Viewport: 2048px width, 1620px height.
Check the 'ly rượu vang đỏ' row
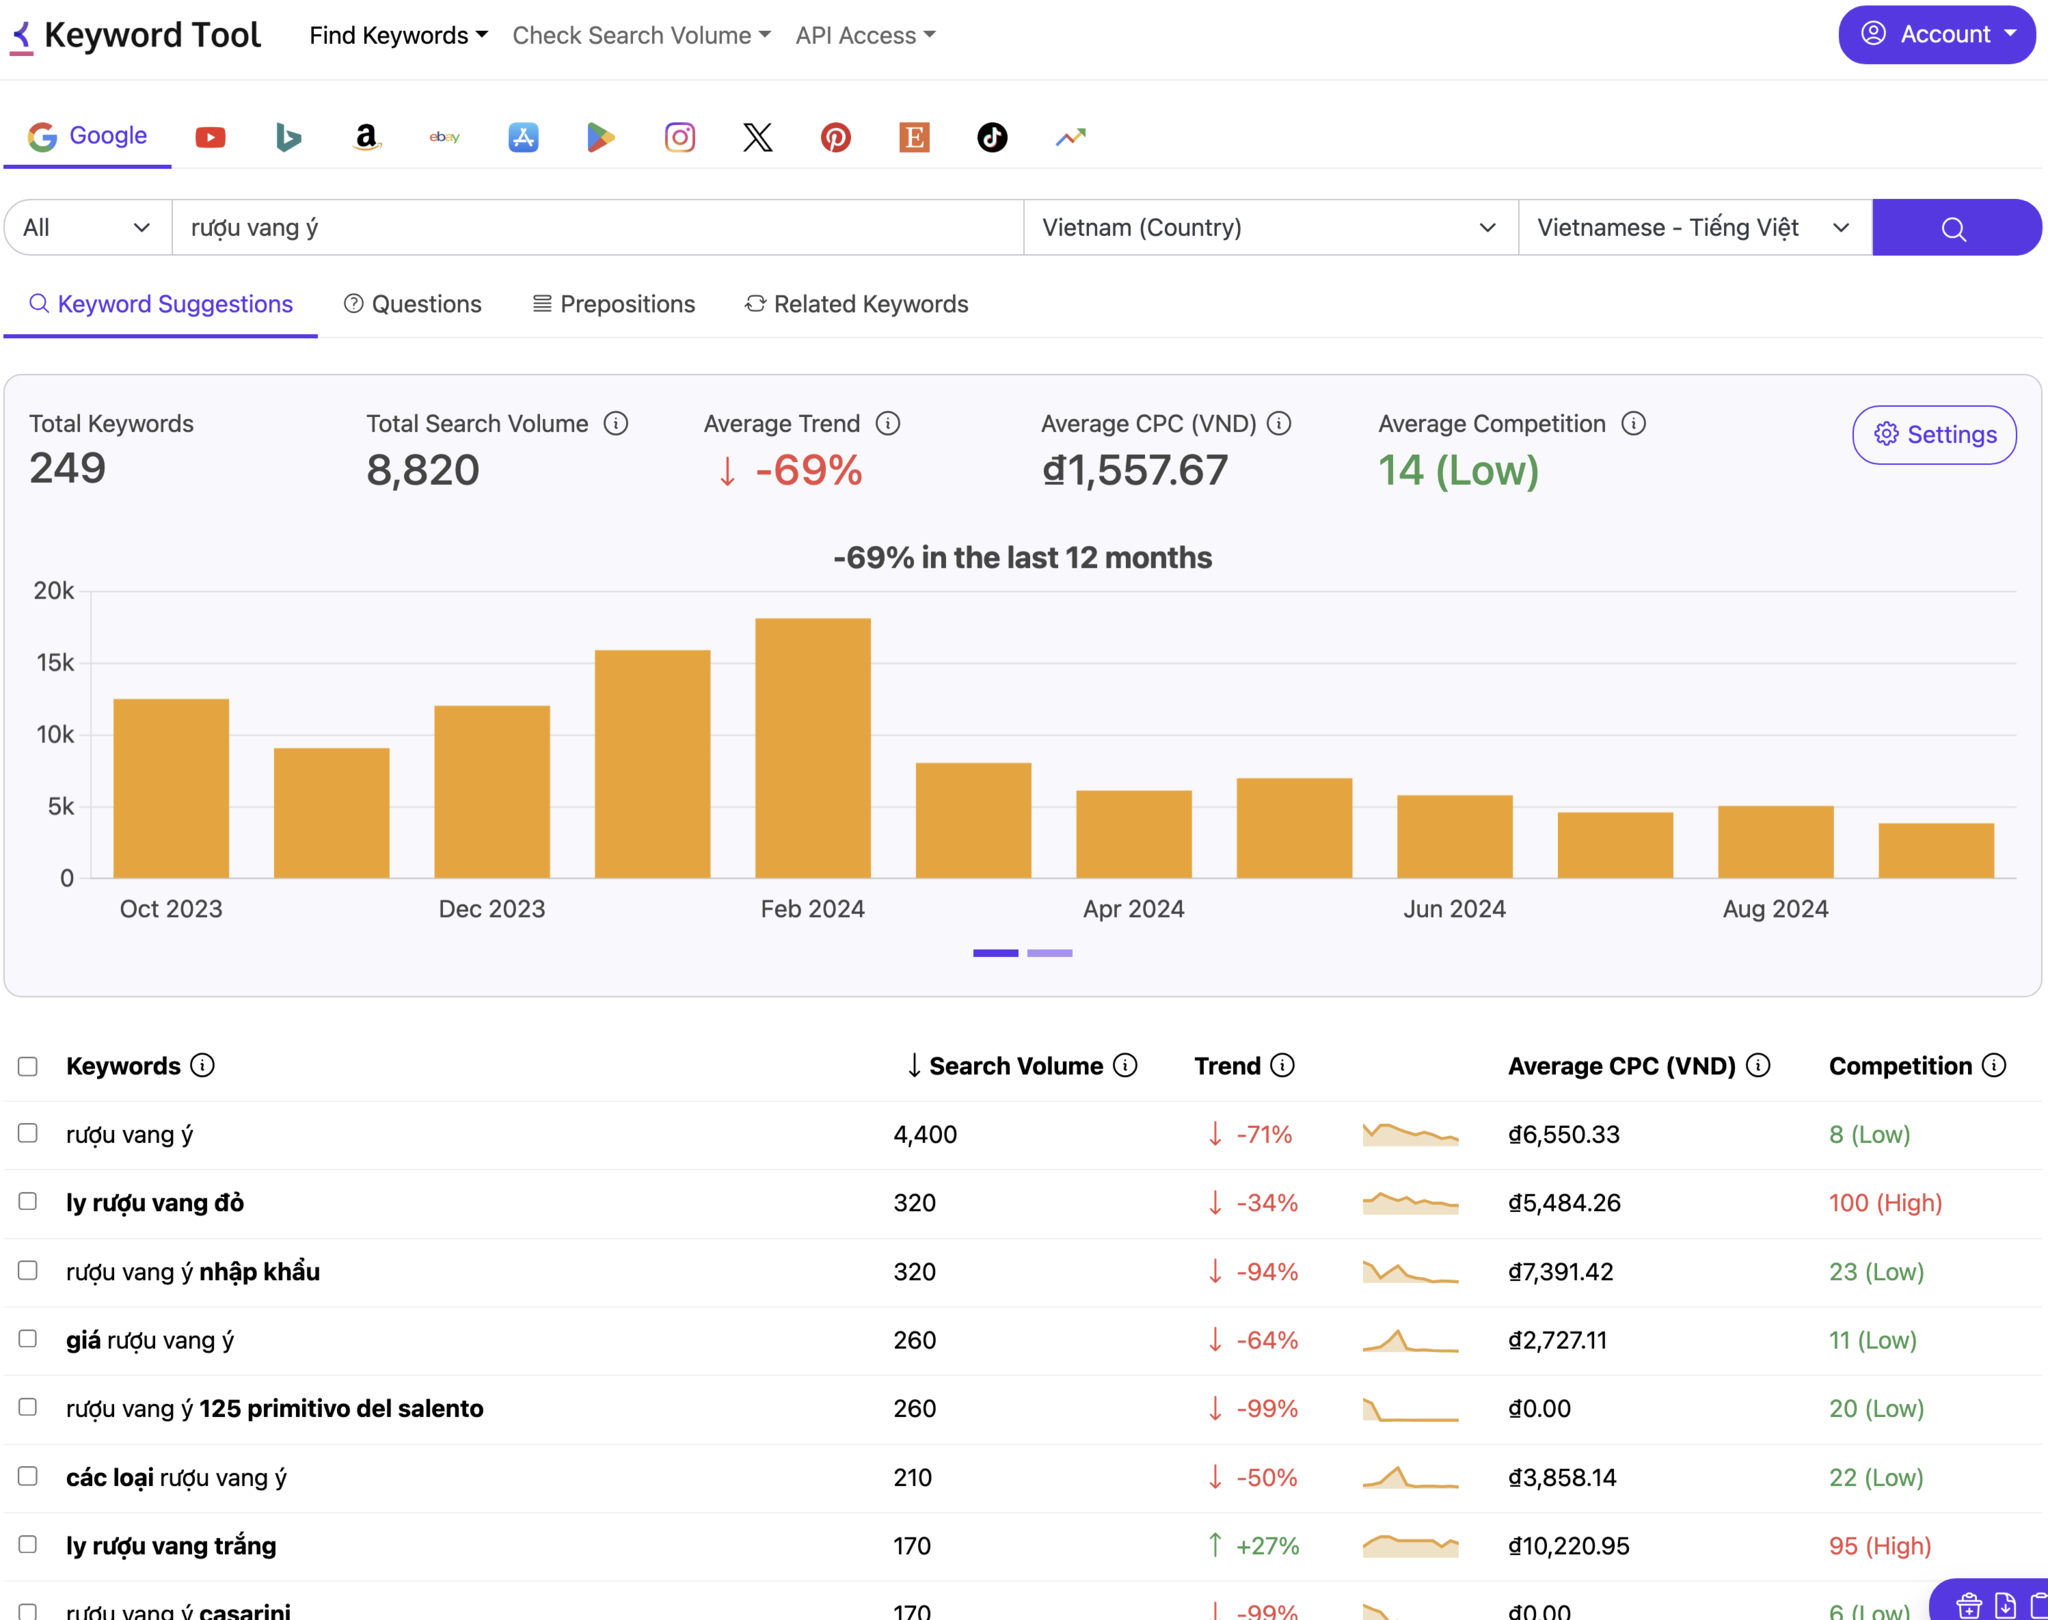coord(28,1202)
